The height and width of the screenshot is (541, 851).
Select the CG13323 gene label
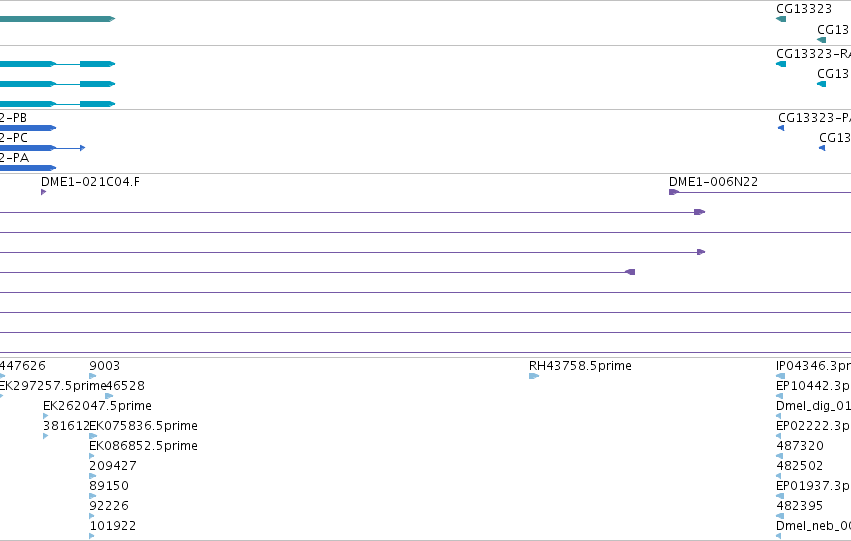804,9
